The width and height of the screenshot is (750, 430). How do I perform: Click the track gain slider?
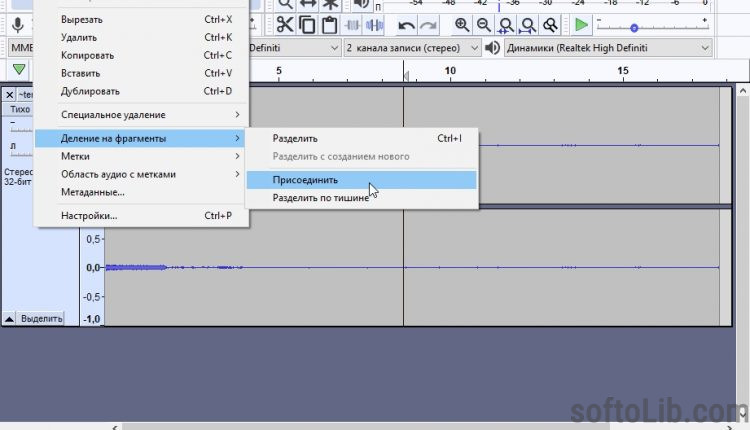click(x=22, y=128)
